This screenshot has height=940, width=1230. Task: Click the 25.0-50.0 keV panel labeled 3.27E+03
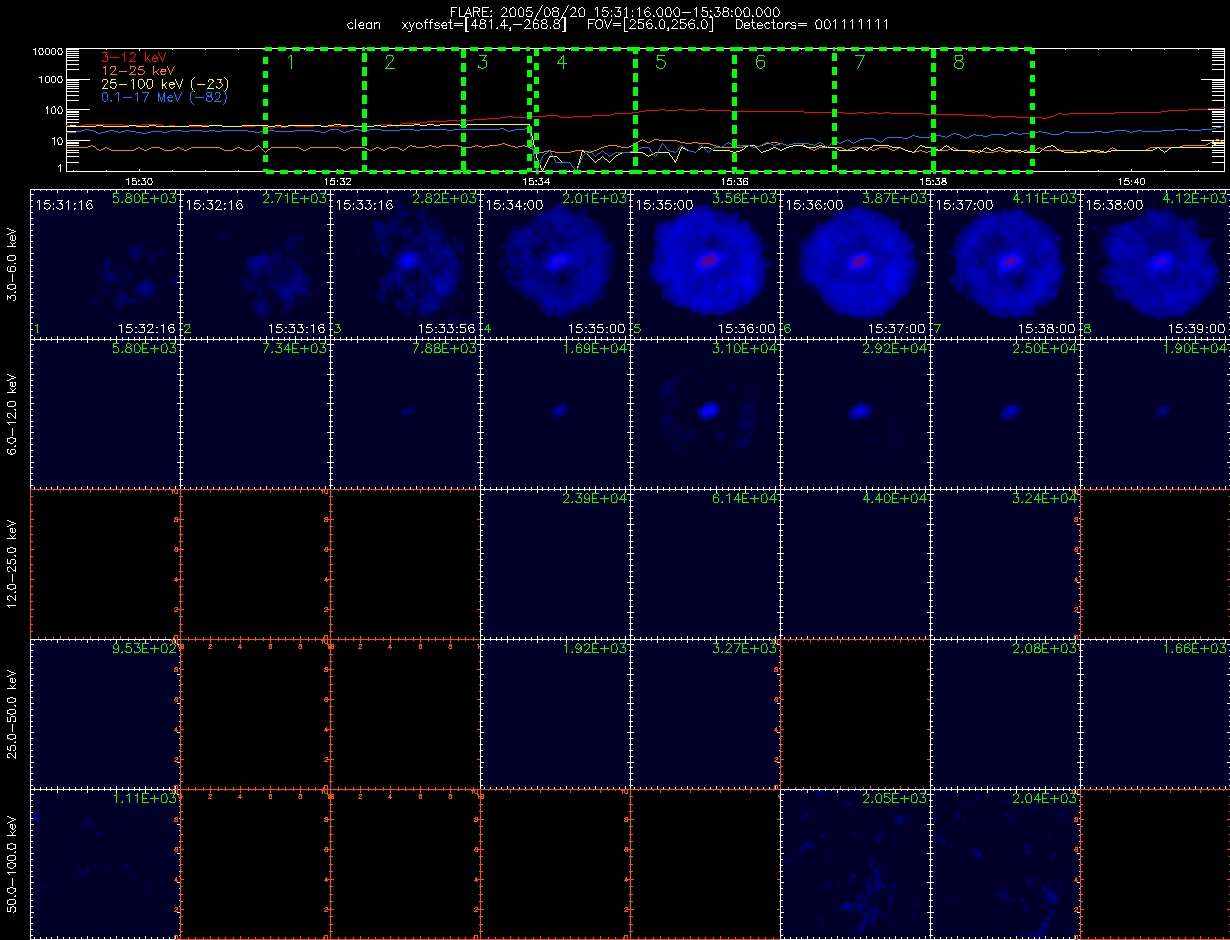coord(705,713)
